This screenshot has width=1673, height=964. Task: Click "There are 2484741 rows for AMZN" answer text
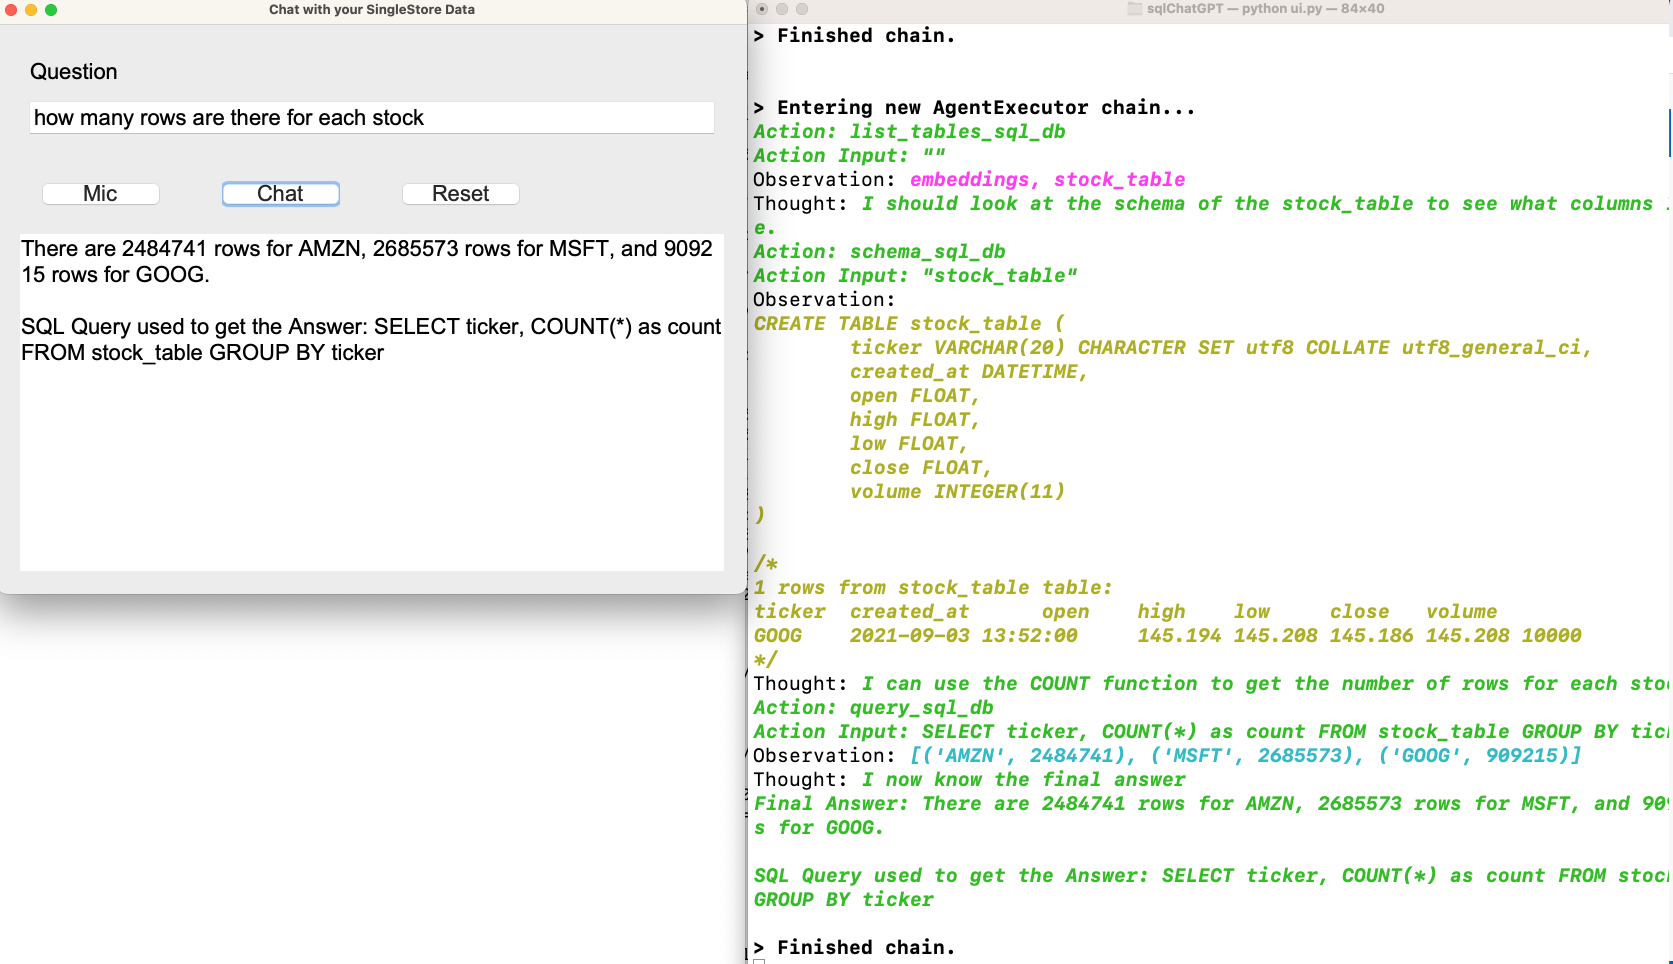(x=191, y=249)
